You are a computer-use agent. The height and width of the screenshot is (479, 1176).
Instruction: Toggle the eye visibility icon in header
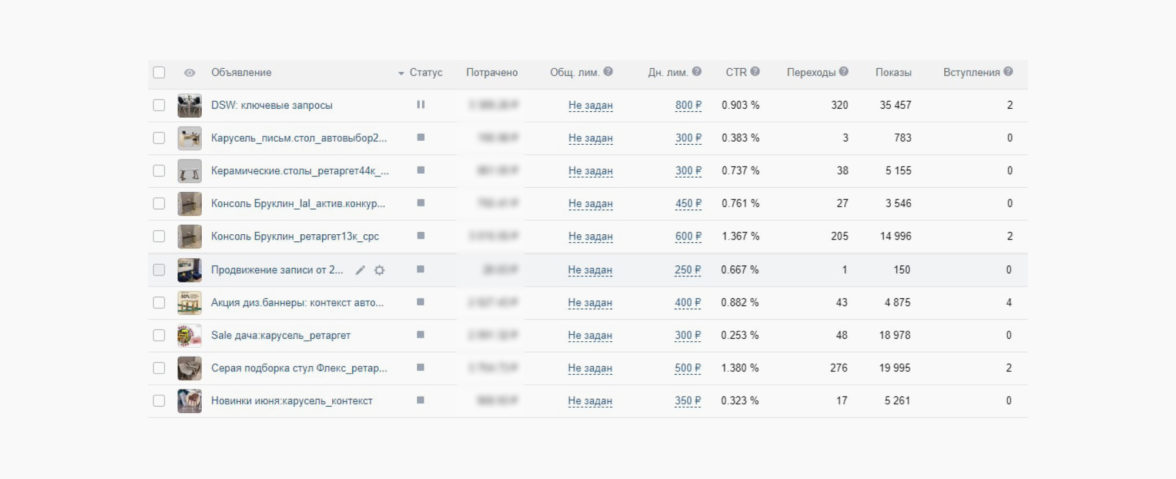pyautogui.click(x=190, y=73)
